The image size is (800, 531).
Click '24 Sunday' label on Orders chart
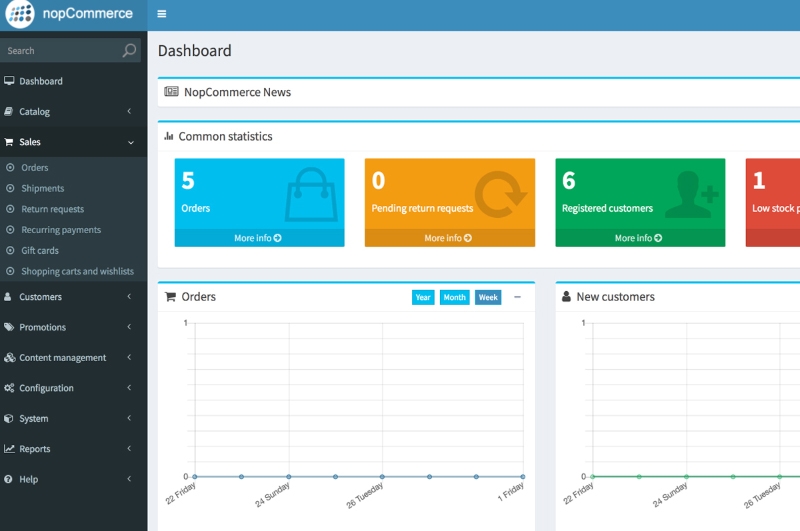[272, 494]
